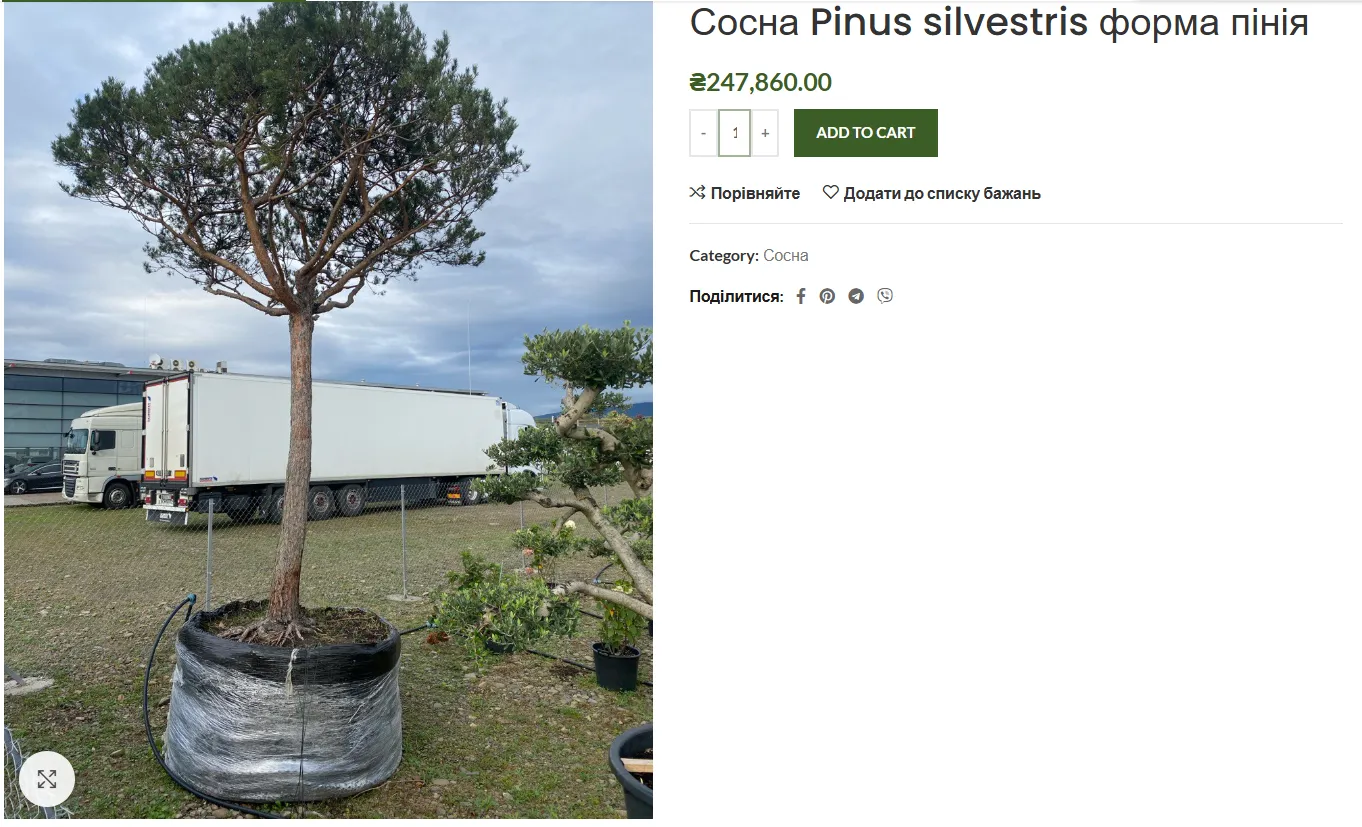
Task: Open the Сосна category link
Action: click(786, 255)
